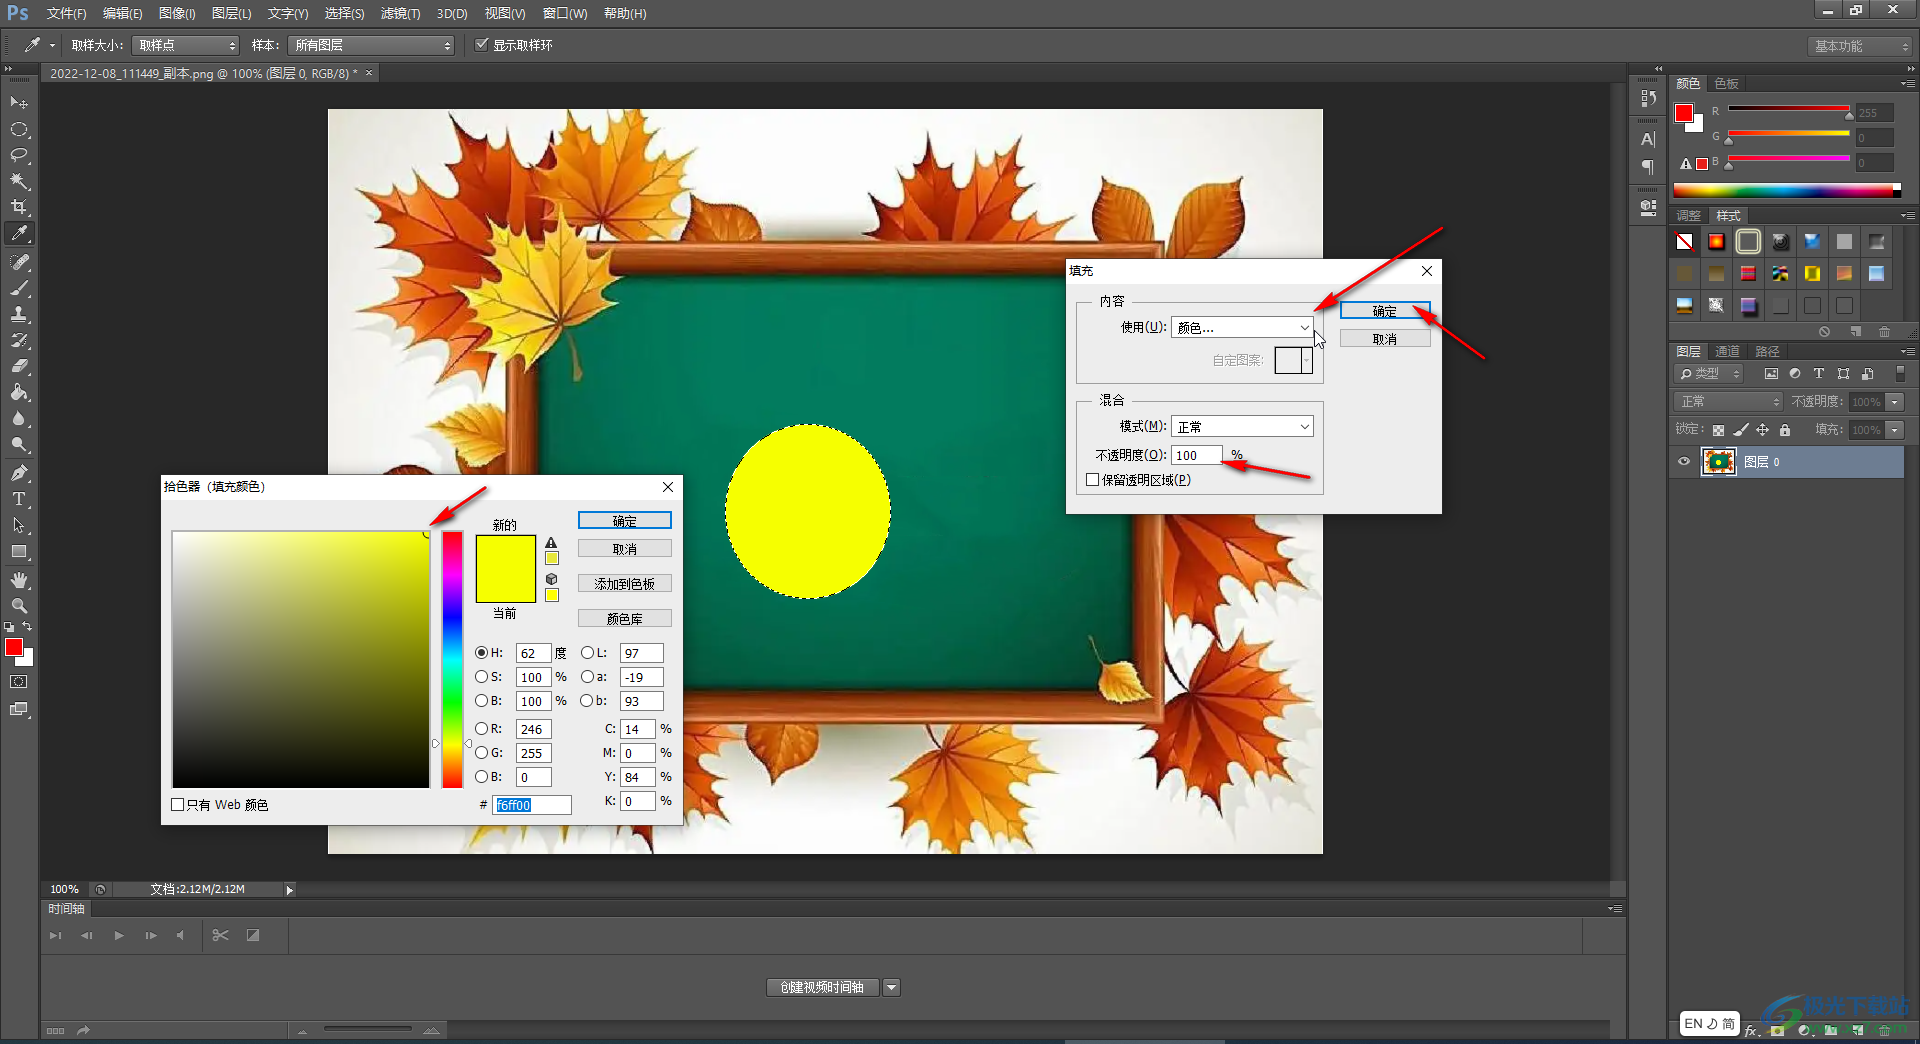The image size is (1920, 1044).
Task: Select the Dodge tool
Action: [19, 444]
